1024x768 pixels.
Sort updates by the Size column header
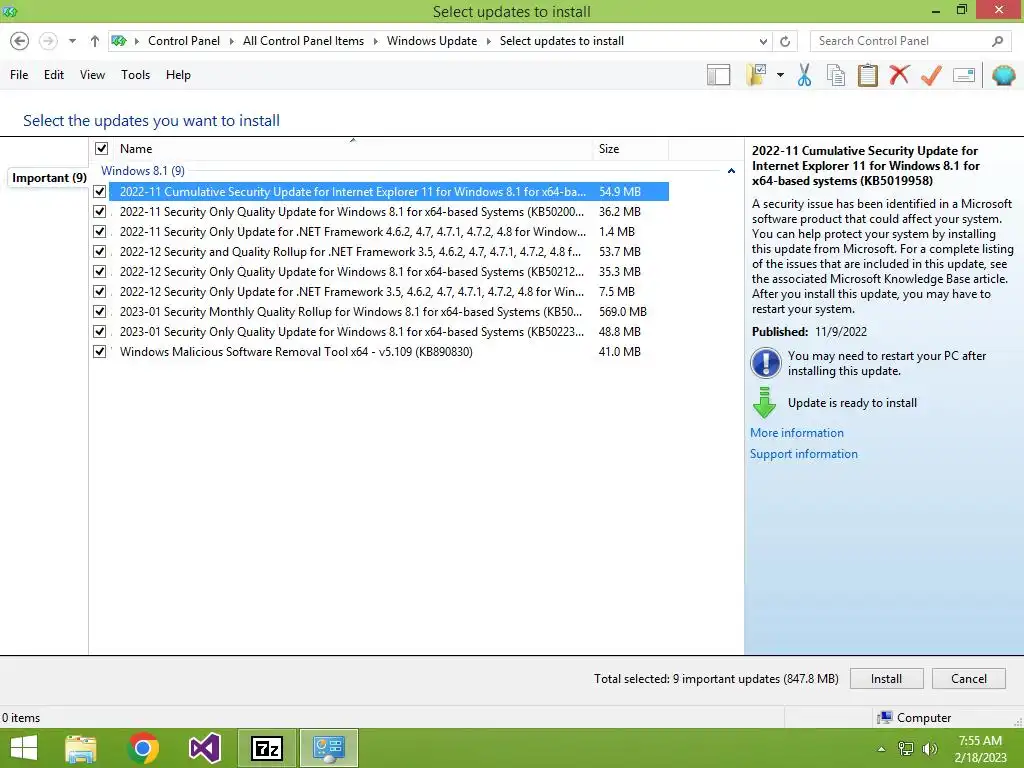tap(630, 149)
